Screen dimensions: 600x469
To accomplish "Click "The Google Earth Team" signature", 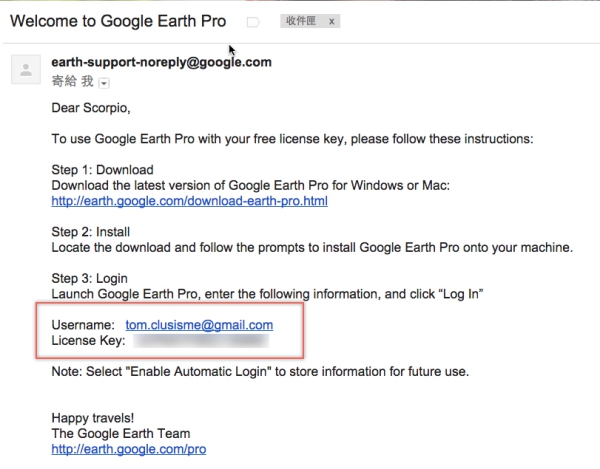I will (x=120, y=434).
